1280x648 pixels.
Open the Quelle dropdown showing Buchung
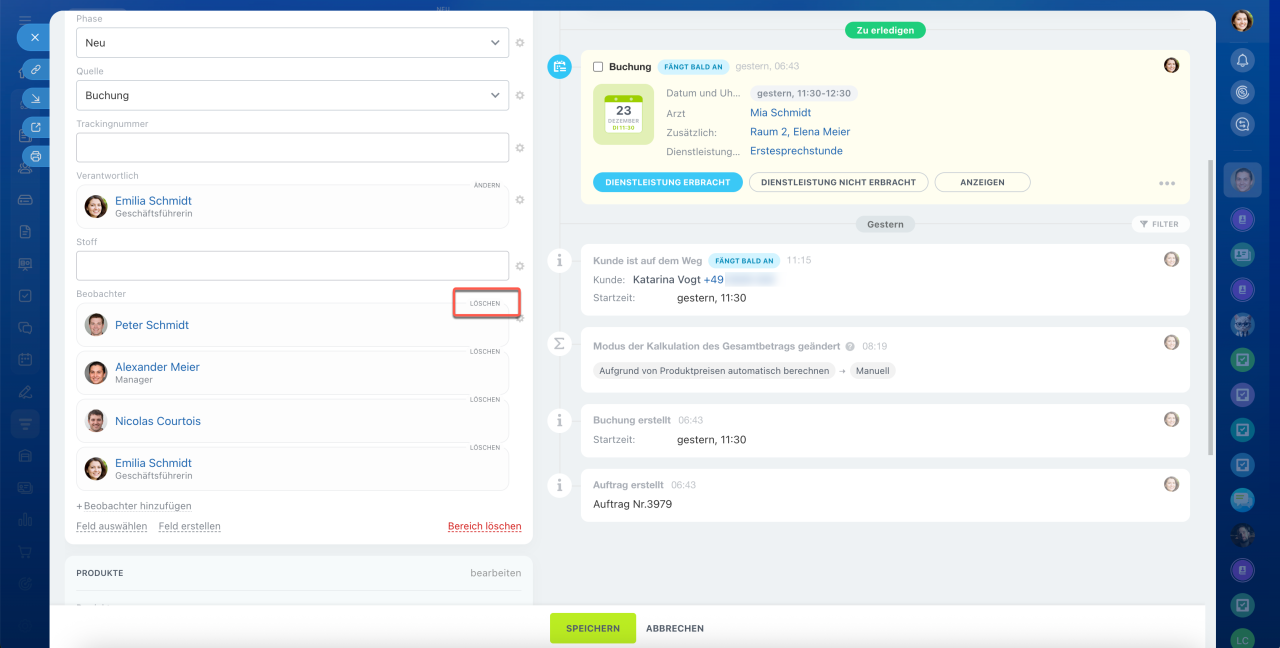(292, 96)
